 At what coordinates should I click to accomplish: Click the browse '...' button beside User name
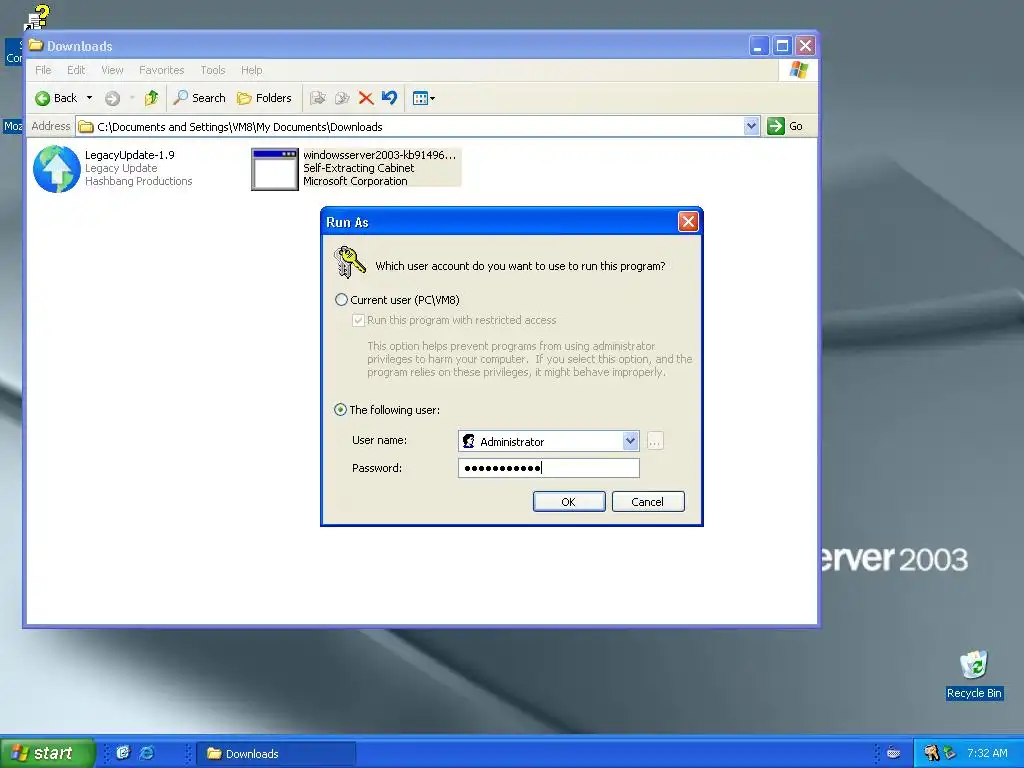(655, 441)
